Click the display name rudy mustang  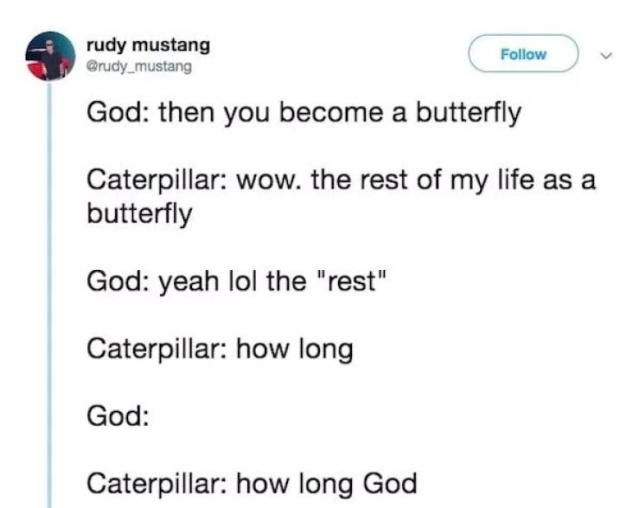pos(148,45)
